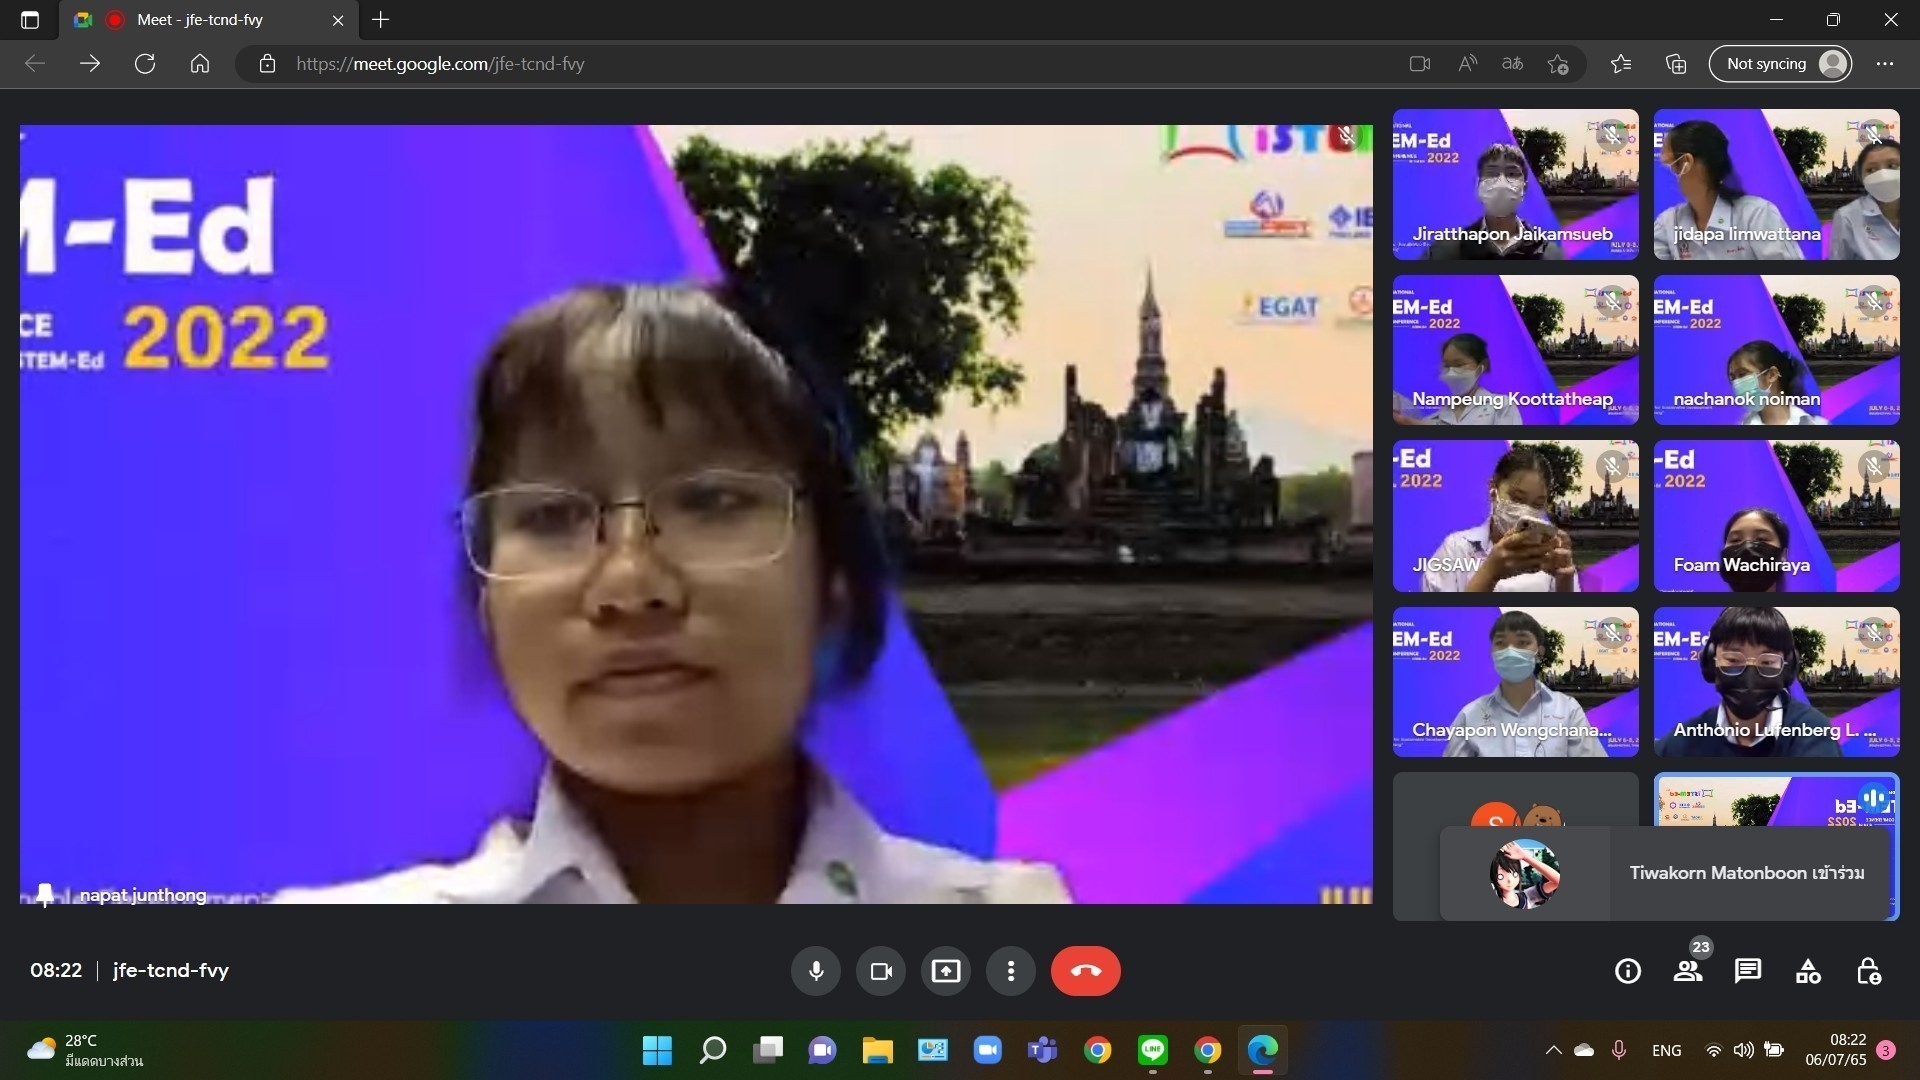Open host controls lock icon
The width and height of the screenshot is (1920, 1080).
tap(1868, 971)
